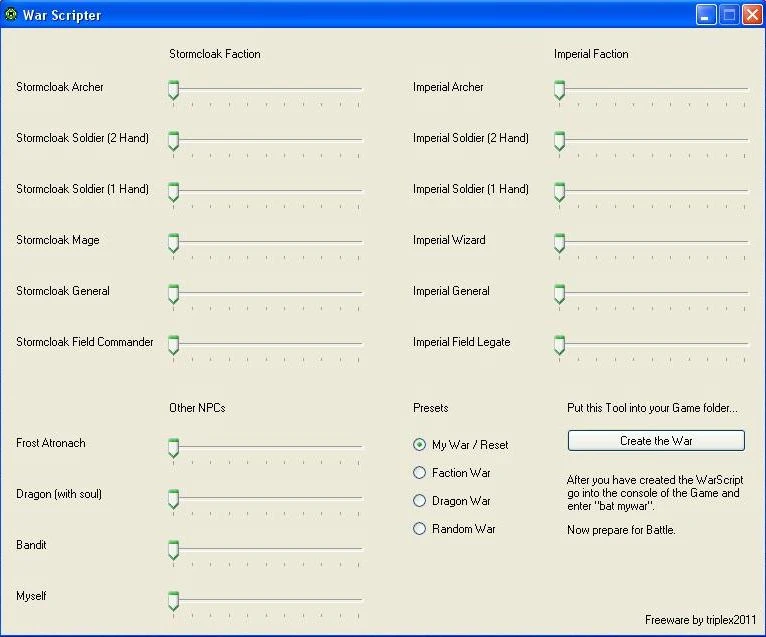Click the Freeware by triplex2011 credit text
This screenshot has height=637, width=766.
[700, 620]
